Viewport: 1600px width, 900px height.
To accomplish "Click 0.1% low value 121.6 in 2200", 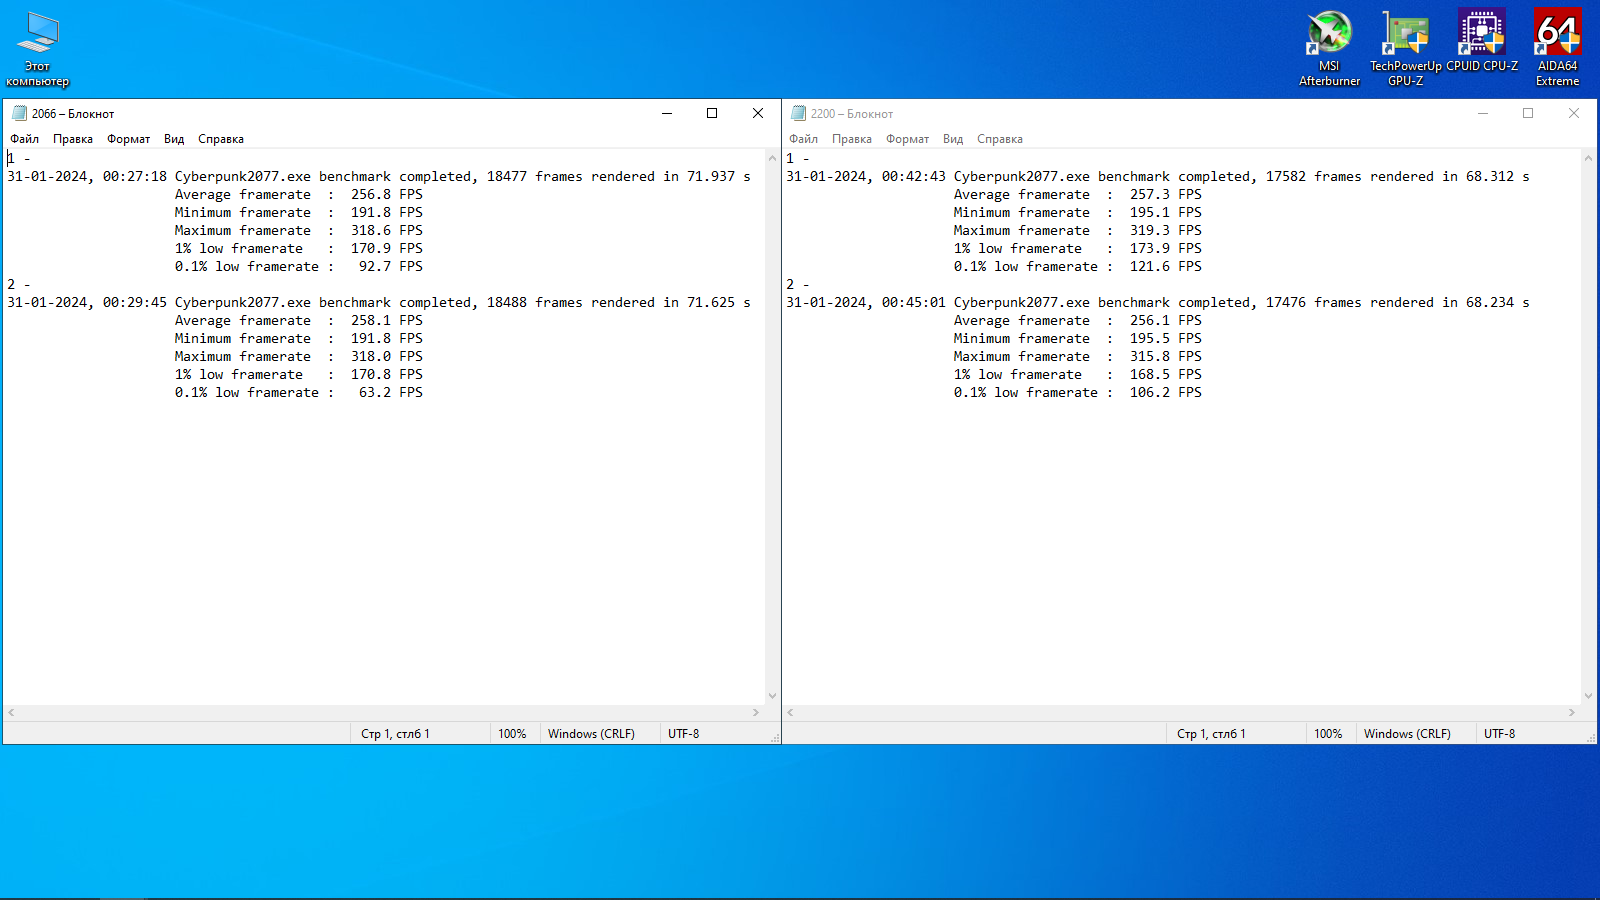I will [x=1150, y=266].
